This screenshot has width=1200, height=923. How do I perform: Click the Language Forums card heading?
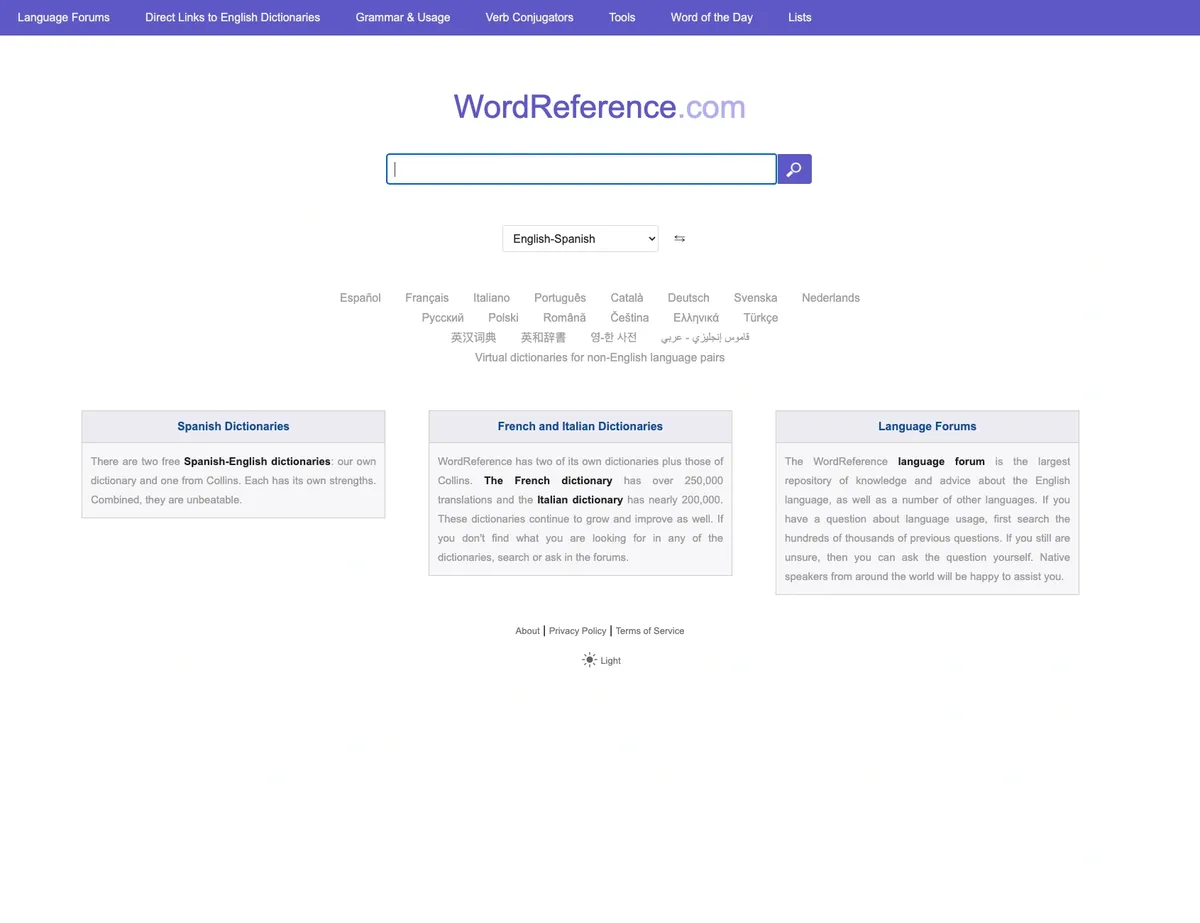[x=927, y=426]
